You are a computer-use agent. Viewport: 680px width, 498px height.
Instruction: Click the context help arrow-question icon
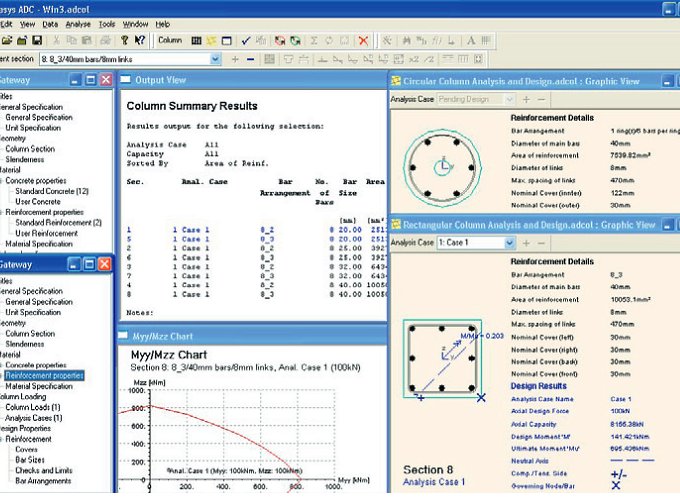[x=140, y=40]
